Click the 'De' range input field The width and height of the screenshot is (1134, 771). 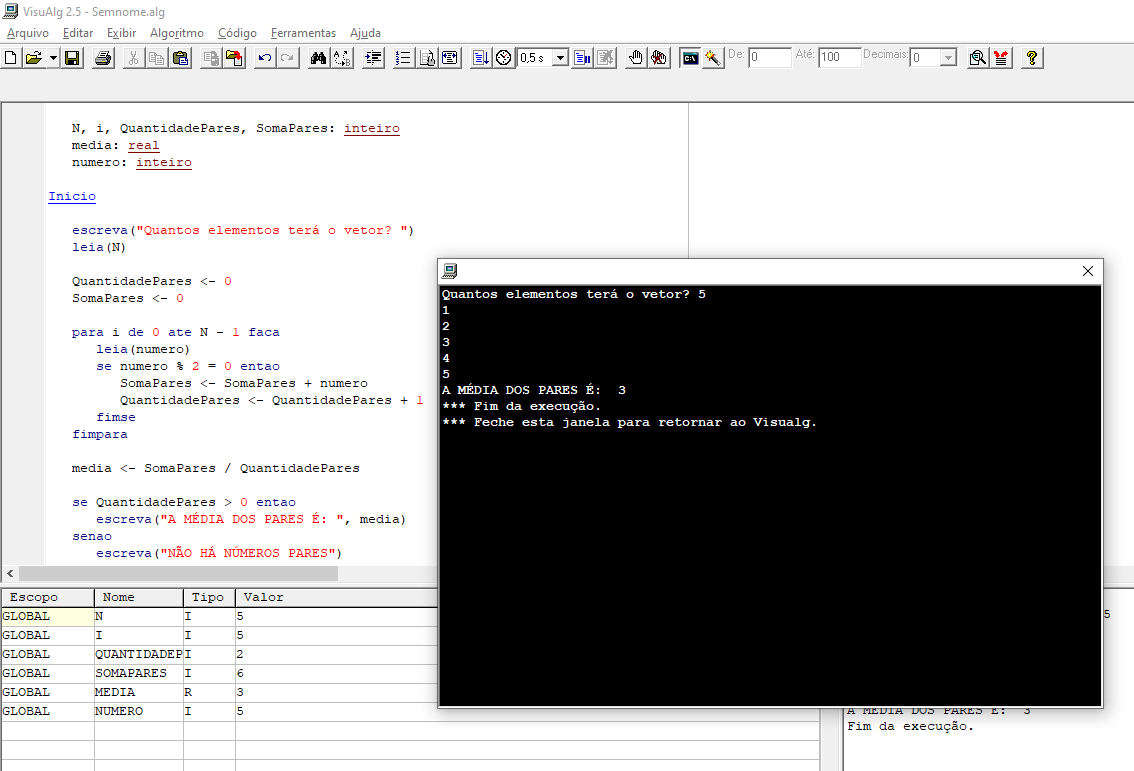(x=770, y=57)
